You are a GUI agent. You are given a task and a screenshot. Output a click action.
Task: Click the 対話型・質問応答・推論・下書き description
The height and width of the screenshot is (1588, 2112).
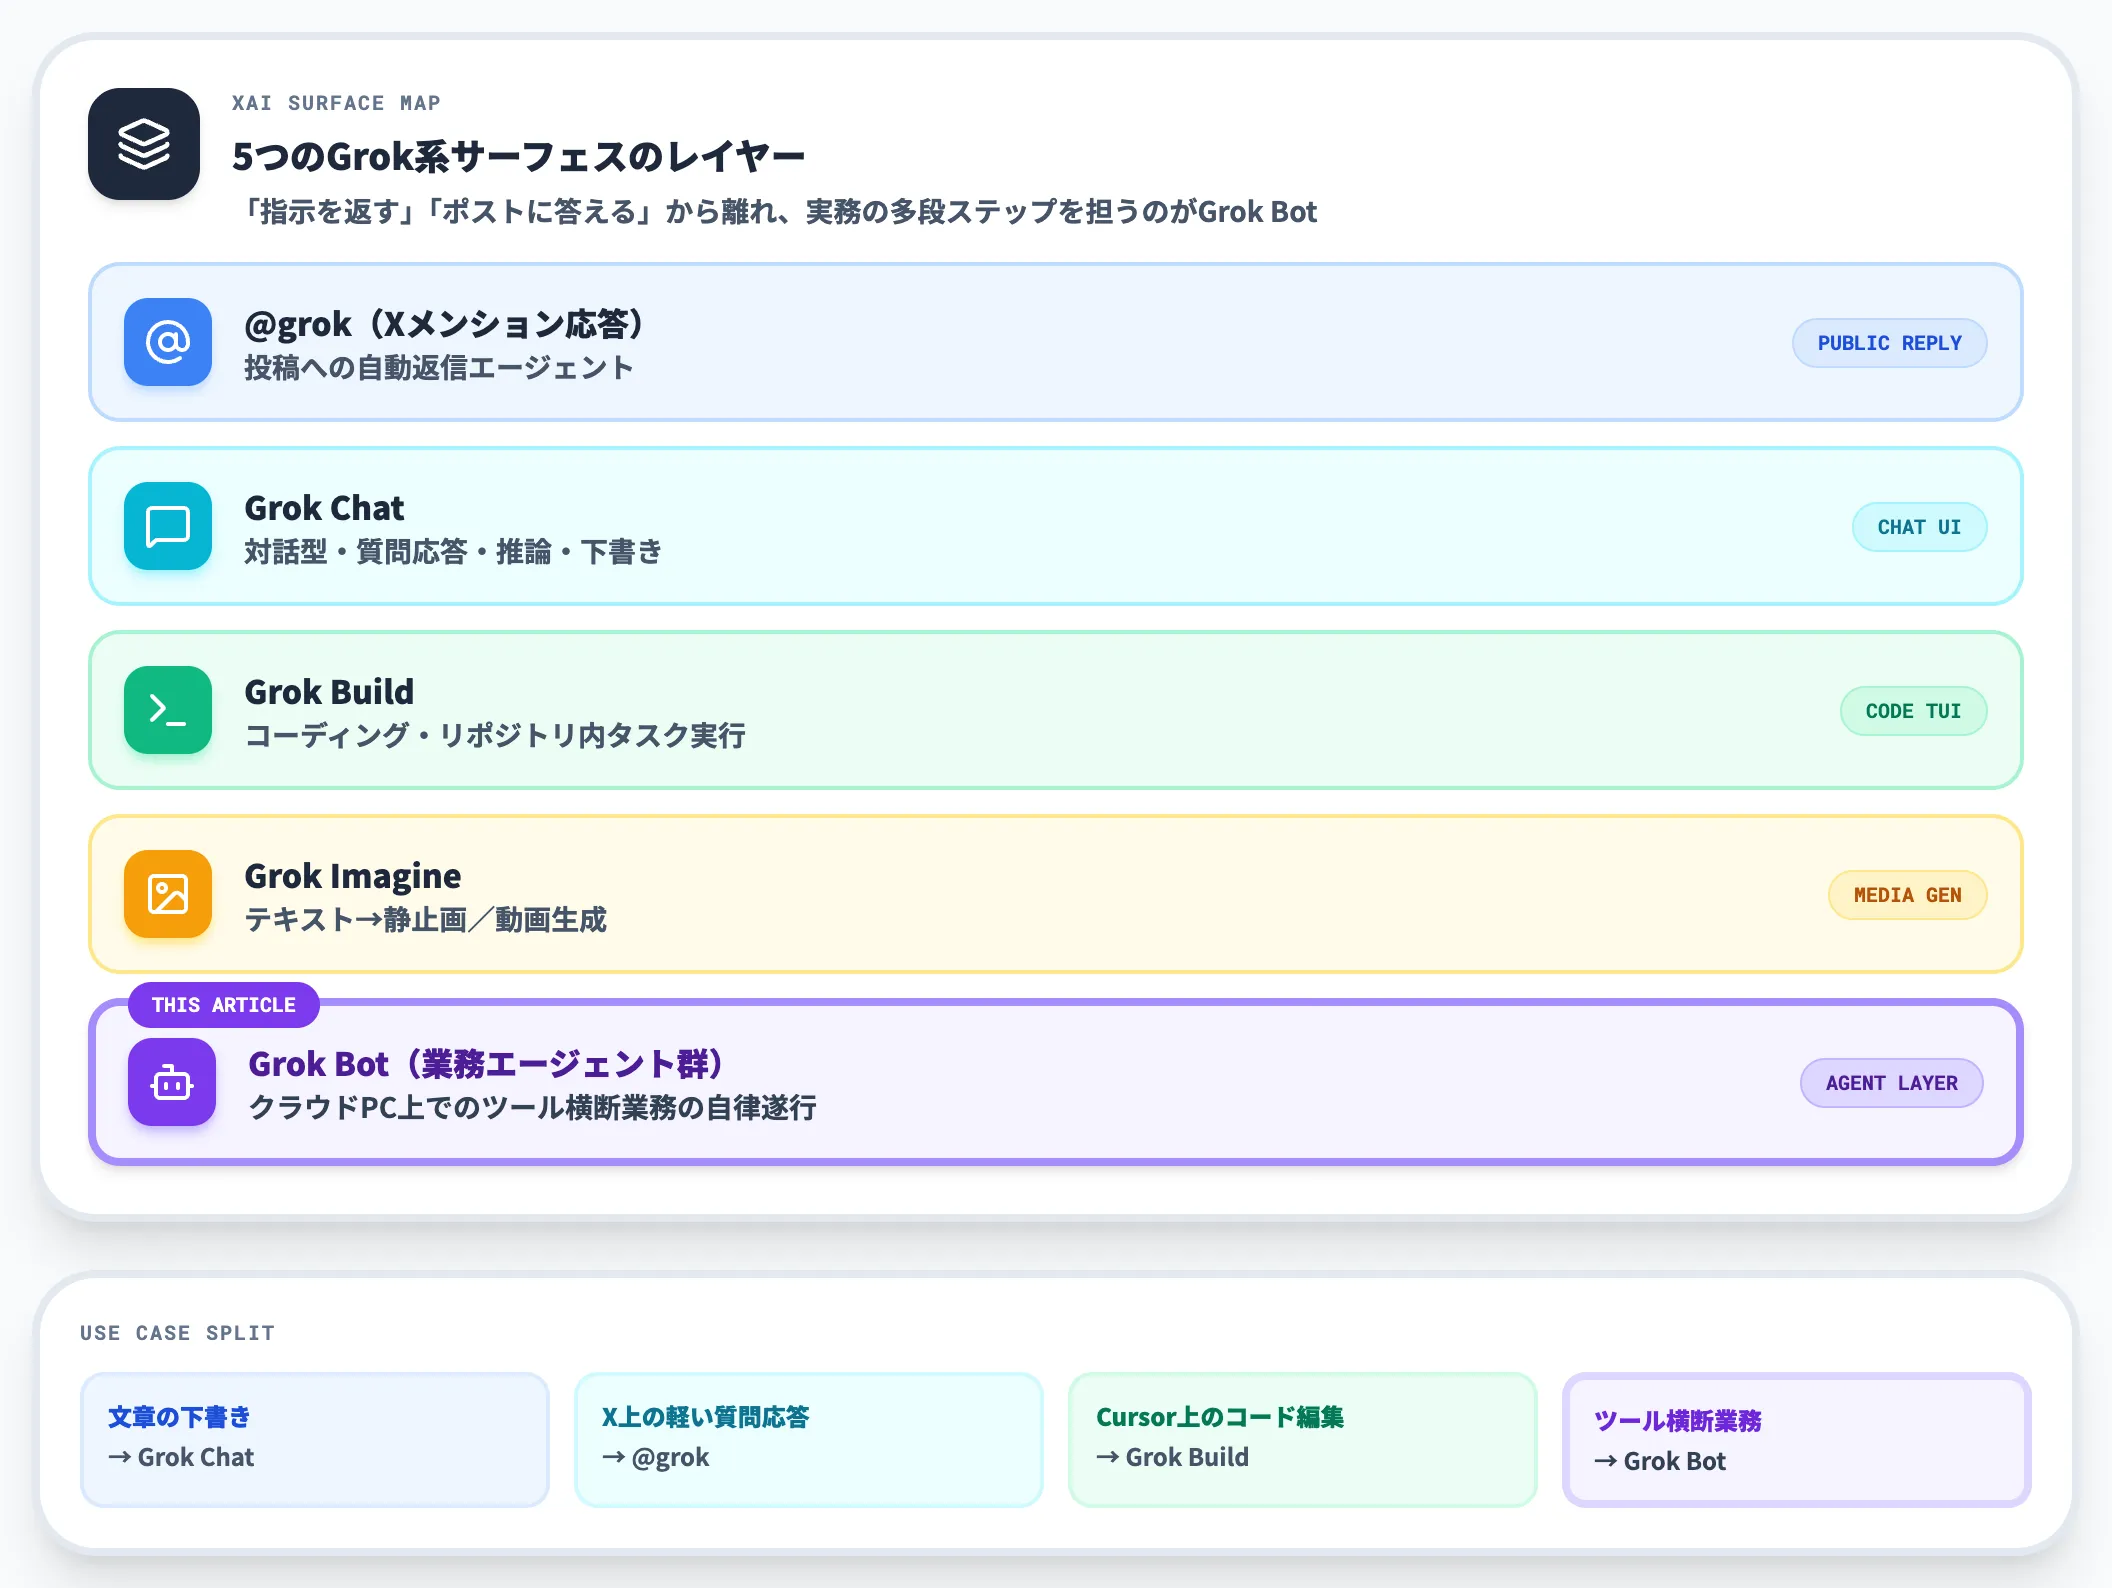point(453,552)
